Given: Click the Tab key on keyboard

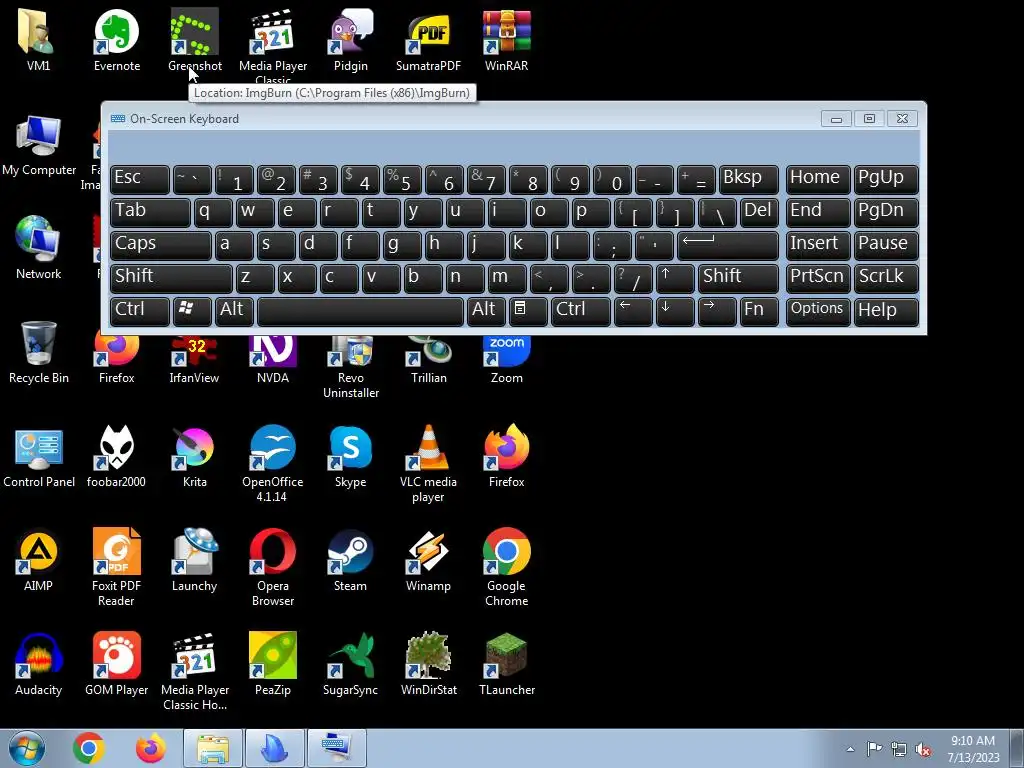Looking at the screenshot, I should tap(150, 212).
